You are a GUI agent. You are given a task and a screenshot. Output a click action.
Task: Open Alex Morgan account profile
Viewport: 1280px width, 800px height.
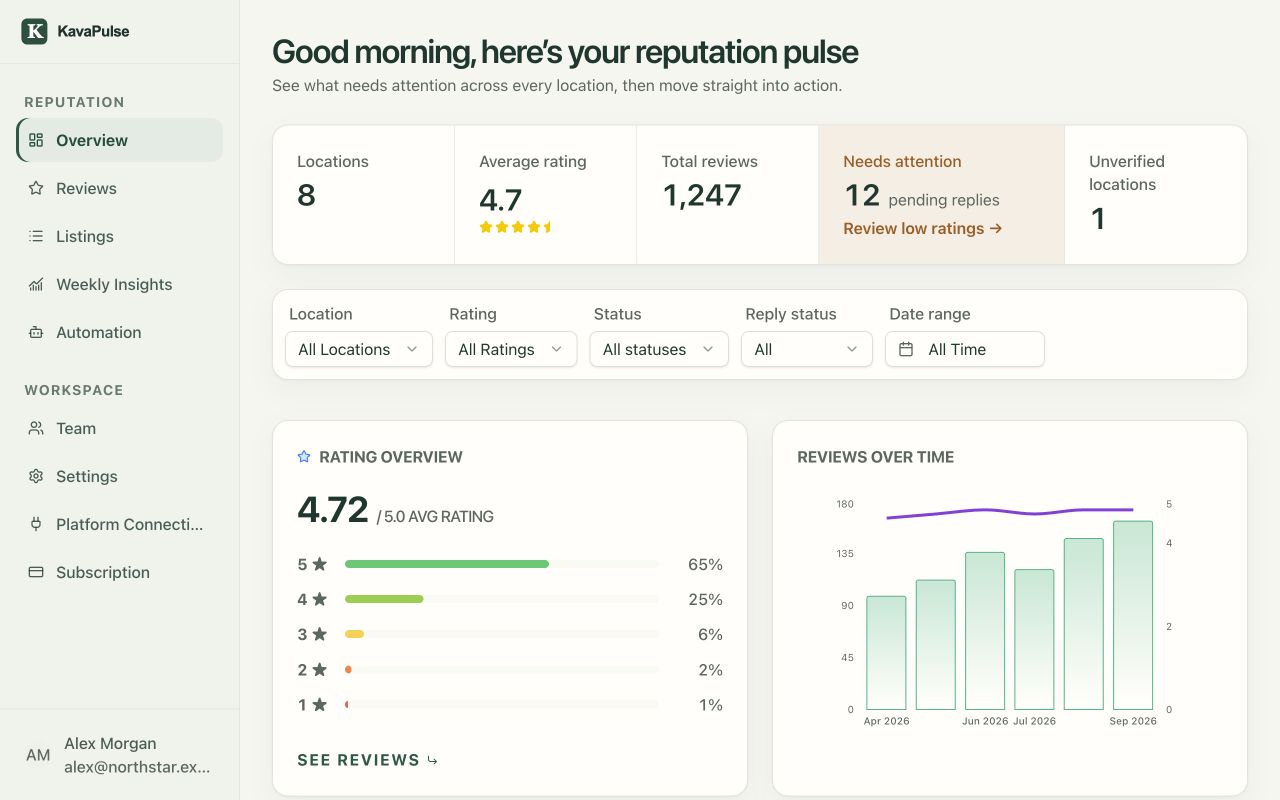click(120, 755)
